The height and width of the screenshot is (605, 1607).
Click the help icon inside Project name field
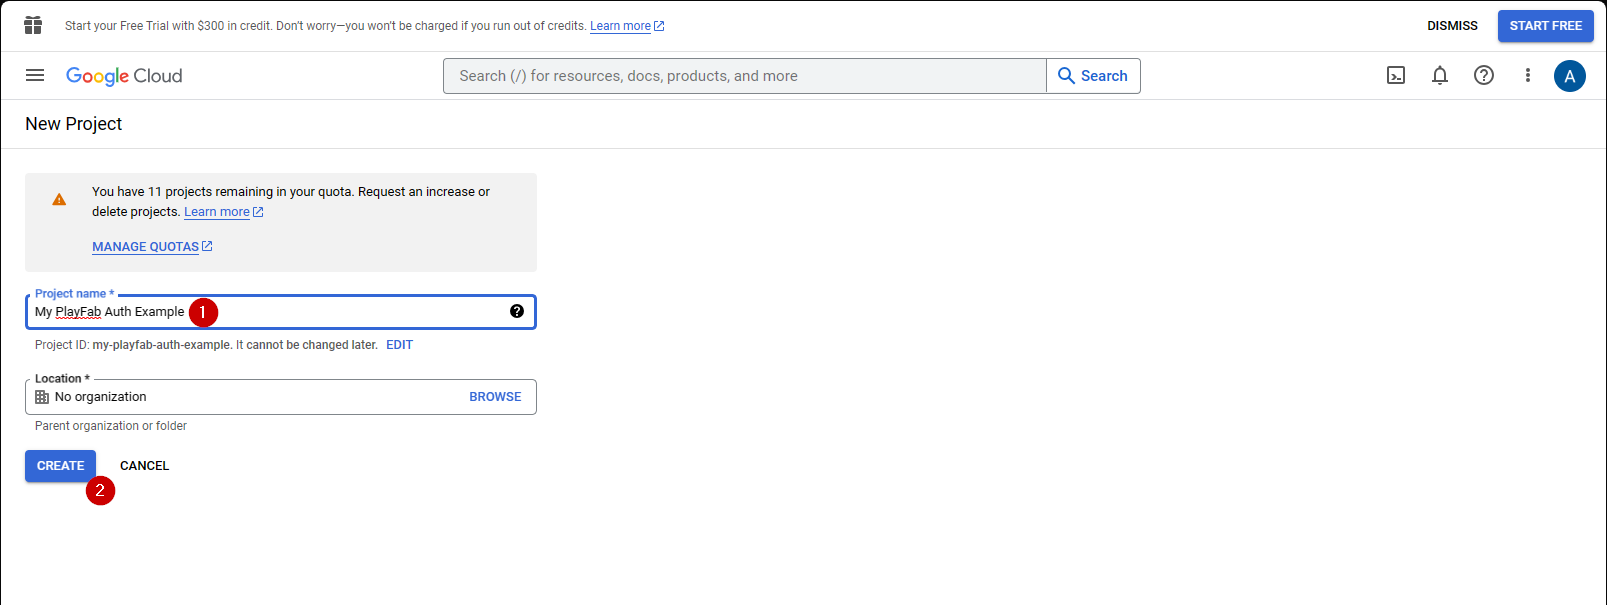click(517, 310)
